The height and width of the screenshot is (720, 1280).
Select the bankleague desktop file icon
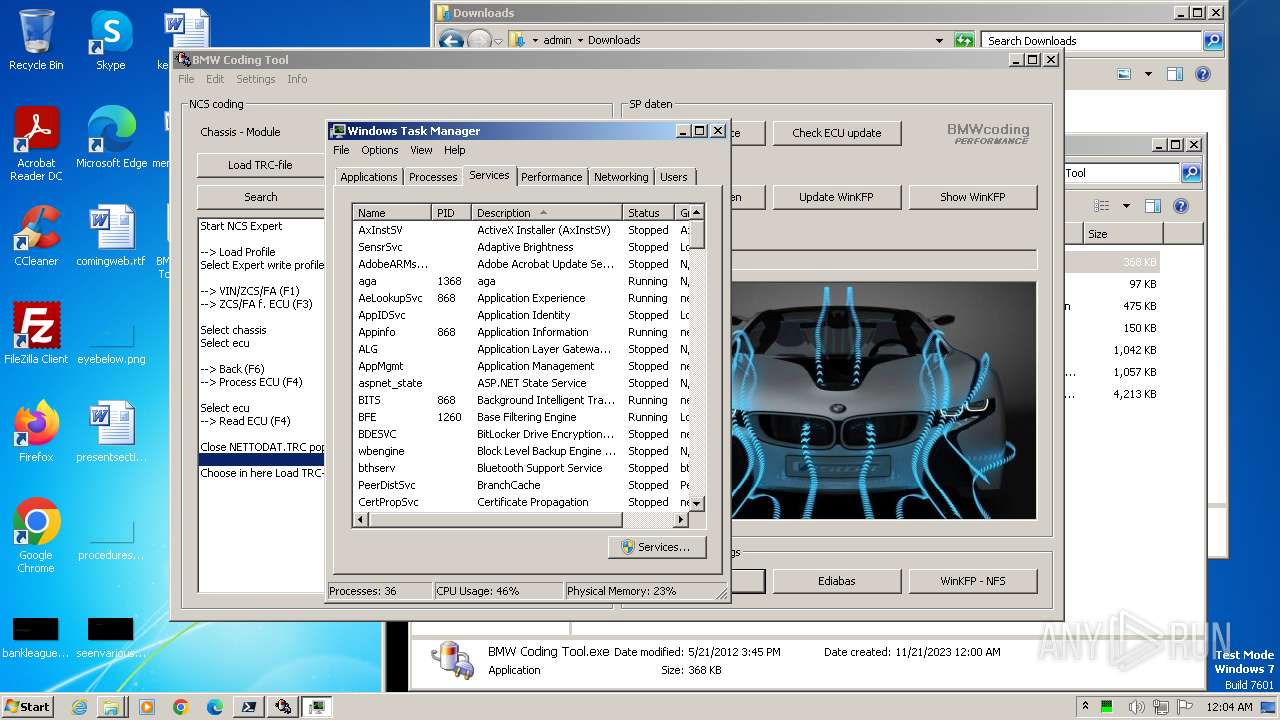(36, 636)
